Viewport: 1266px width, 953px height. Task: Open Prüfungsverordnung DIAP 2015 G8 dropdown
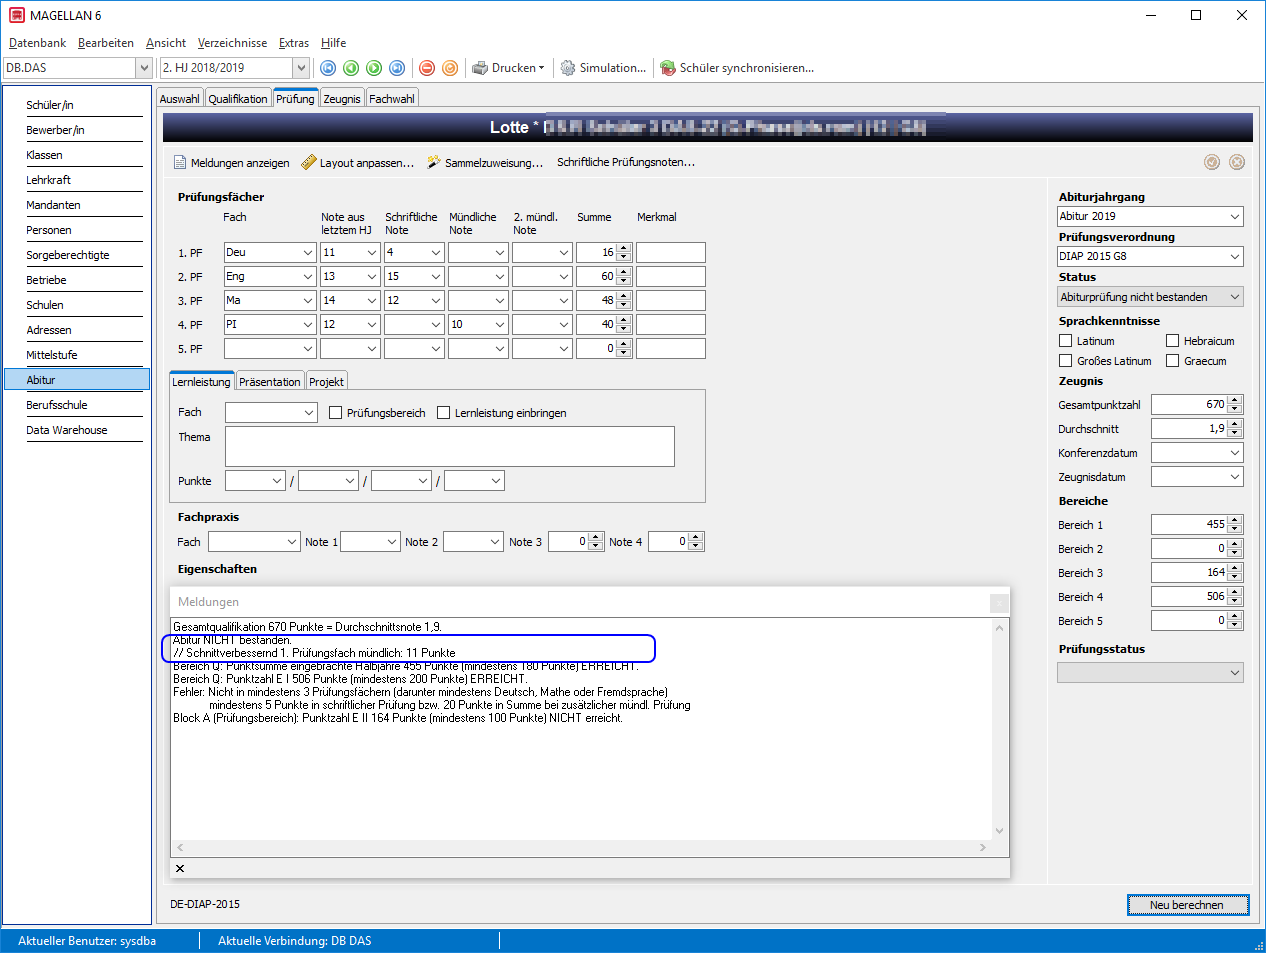pos(1235,256)
